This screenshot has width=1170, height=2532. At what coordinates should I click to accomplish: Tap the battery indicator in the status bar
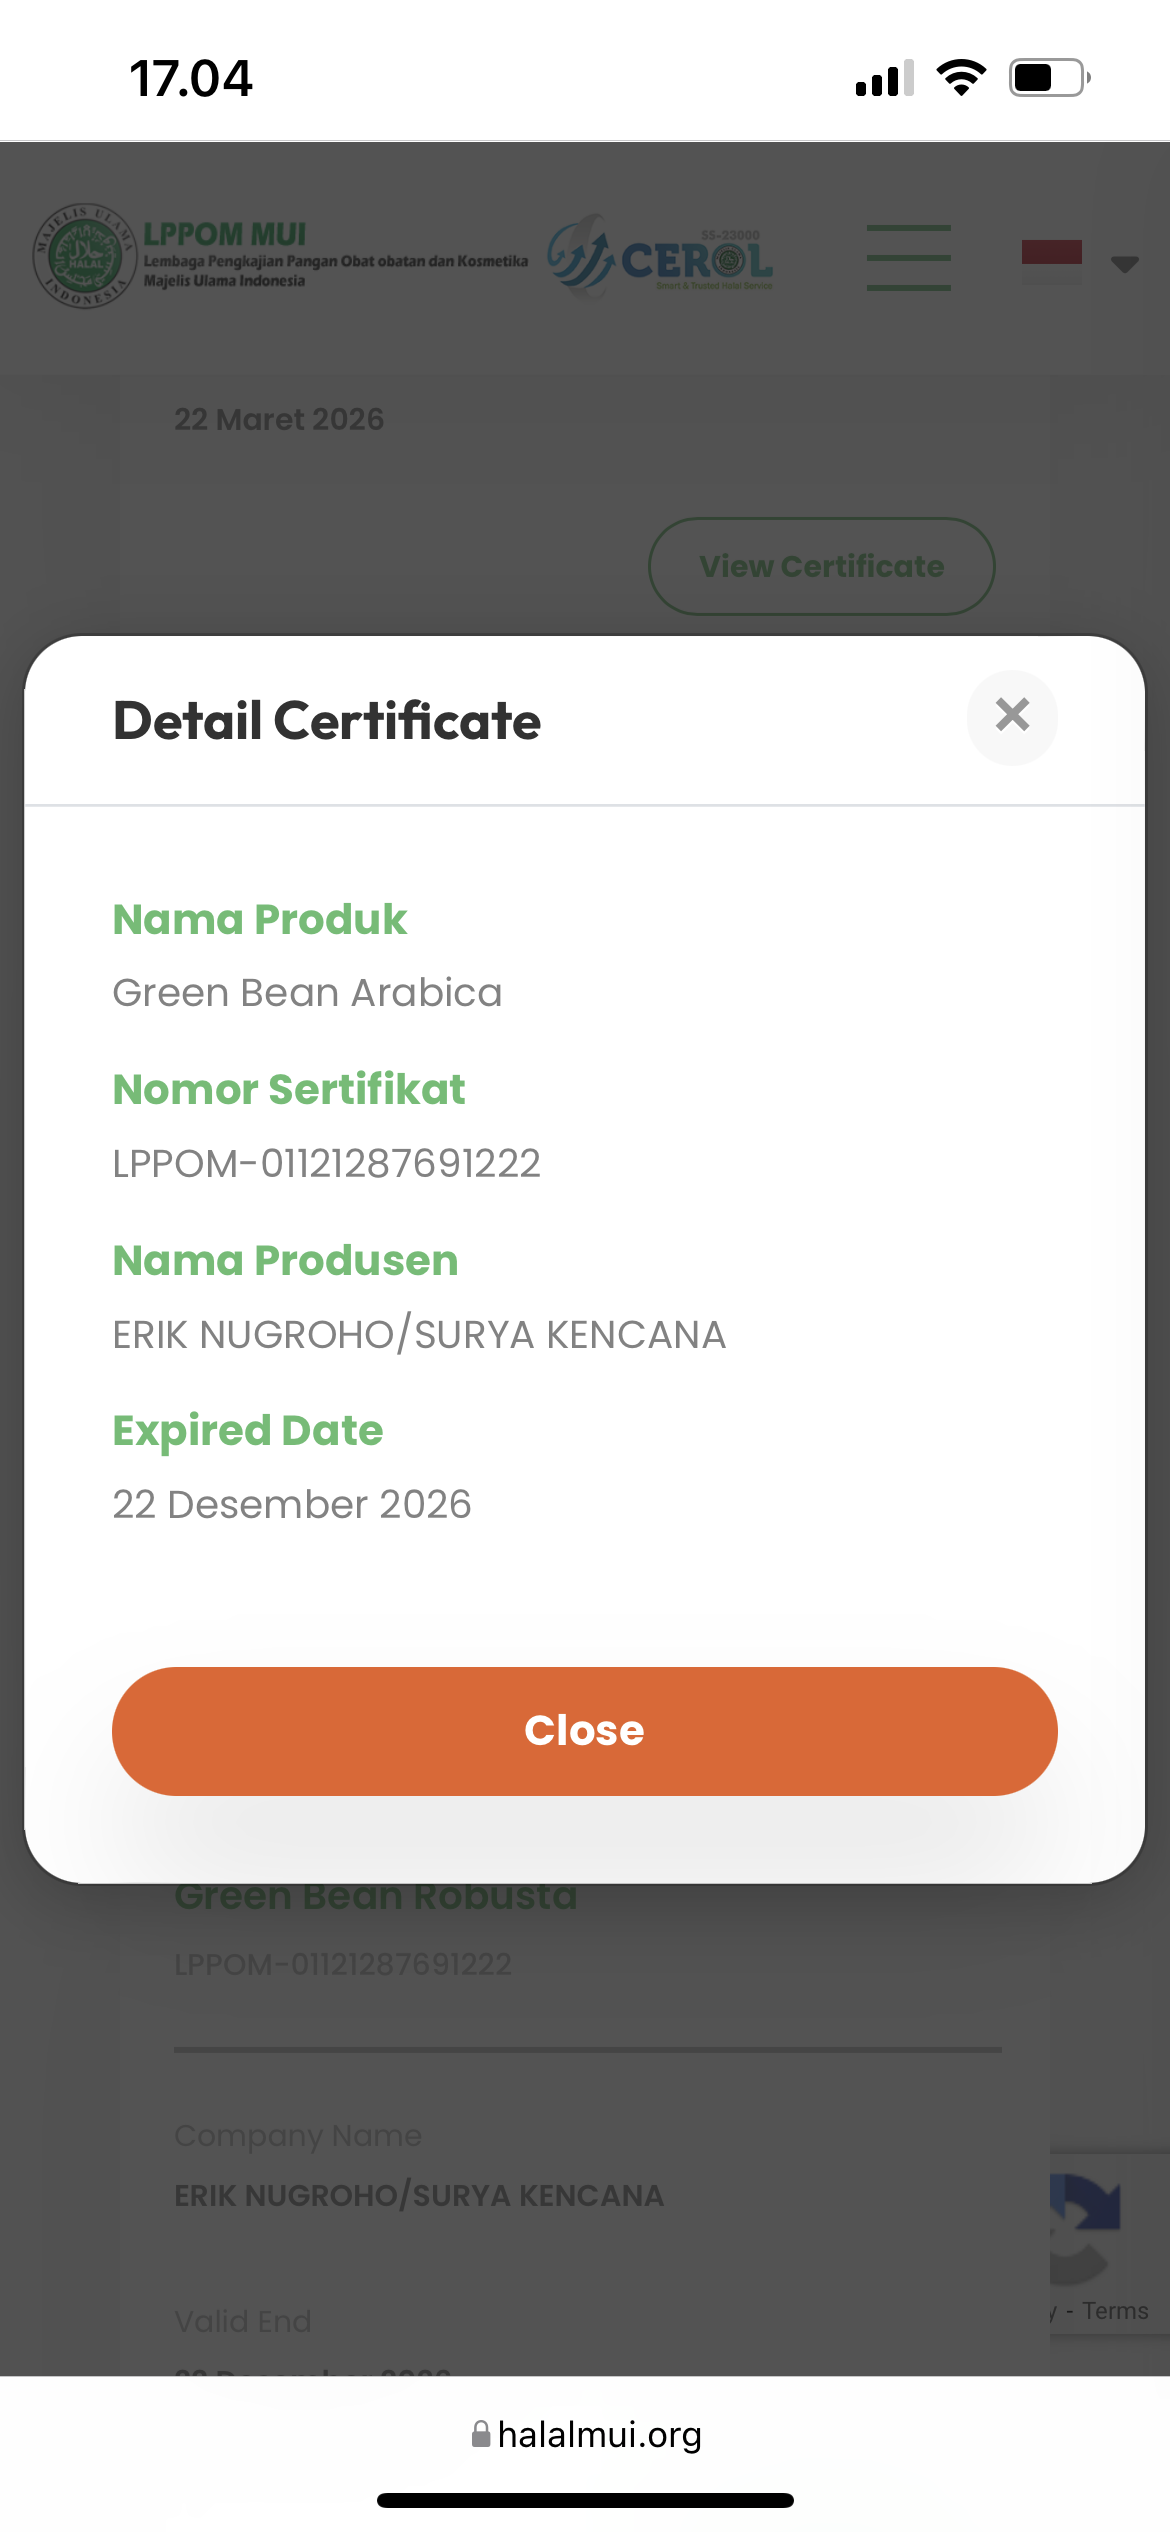1048,78
